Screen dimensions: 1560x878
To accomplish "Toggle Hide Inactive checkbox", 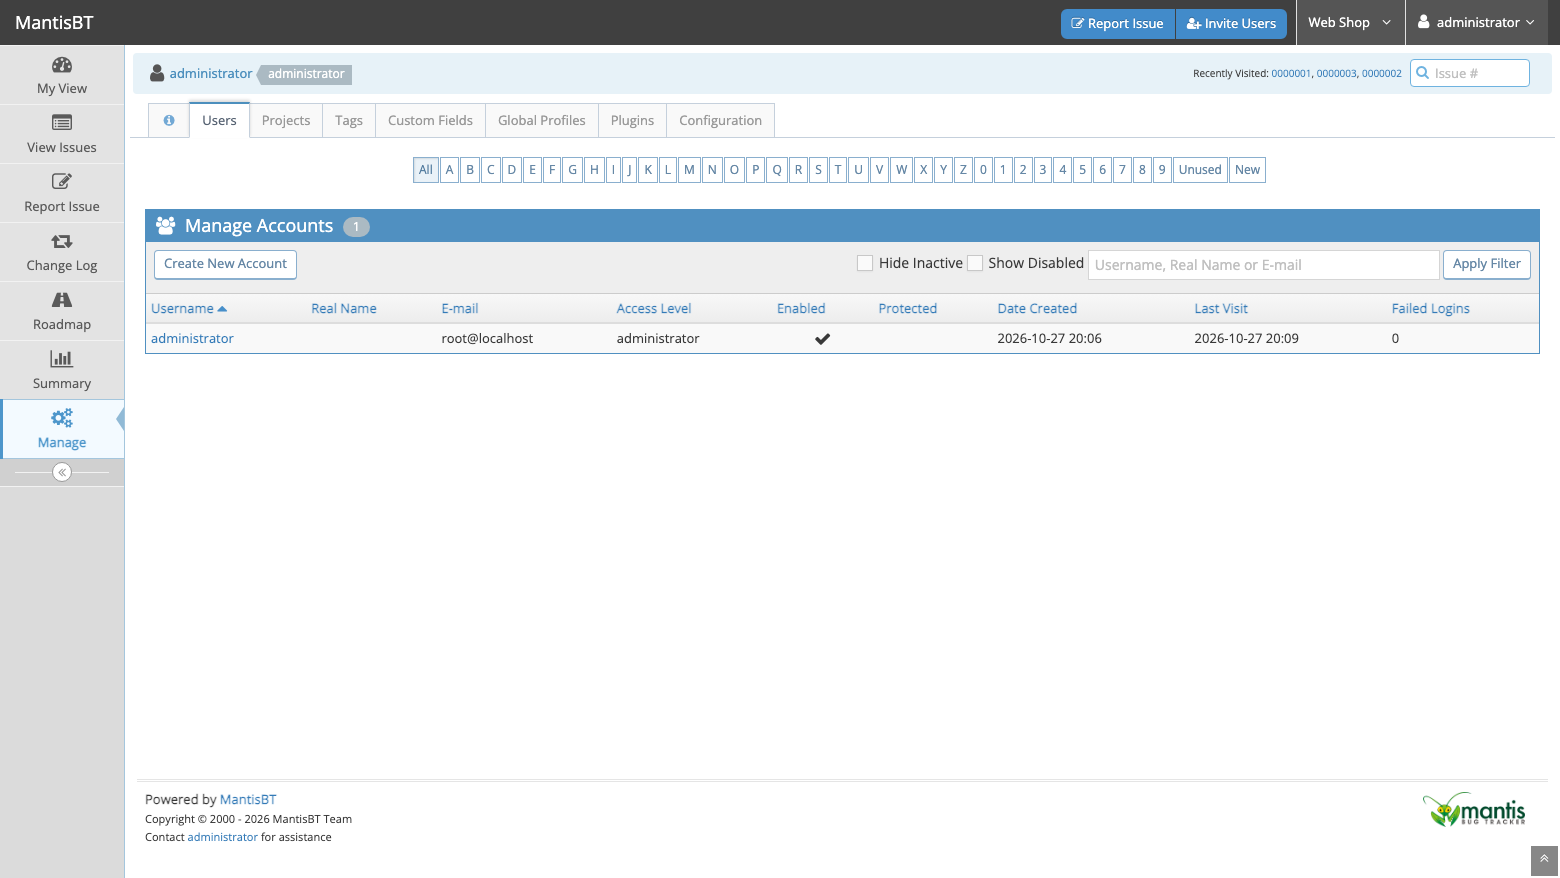I will (865, 263).
